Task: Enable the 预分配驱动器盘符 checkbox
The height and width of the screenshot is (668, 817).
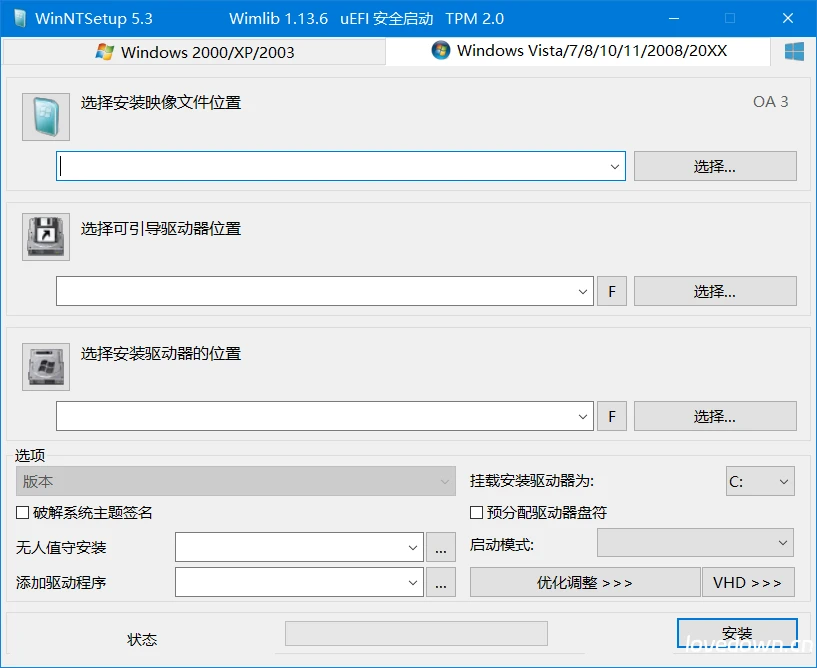Action: click(x=475, y=512)
